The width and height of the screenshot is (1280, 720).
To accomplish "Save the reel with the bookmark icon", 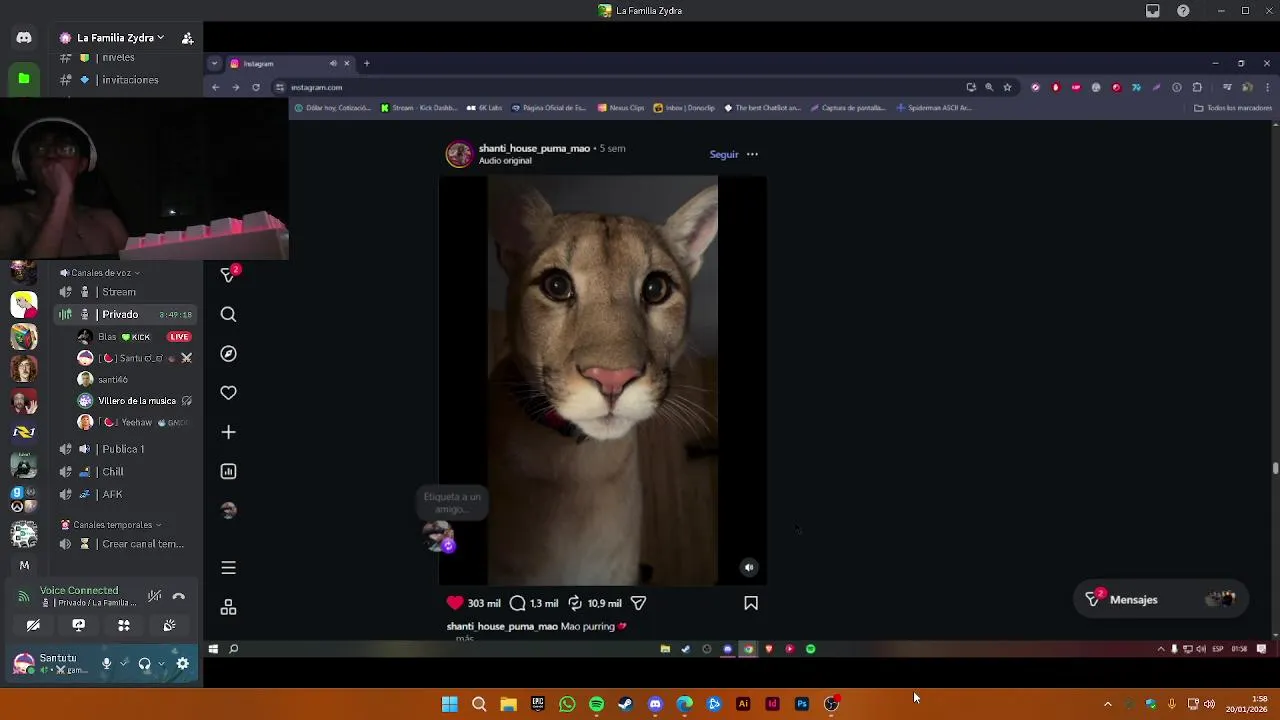I will [751, 603].
